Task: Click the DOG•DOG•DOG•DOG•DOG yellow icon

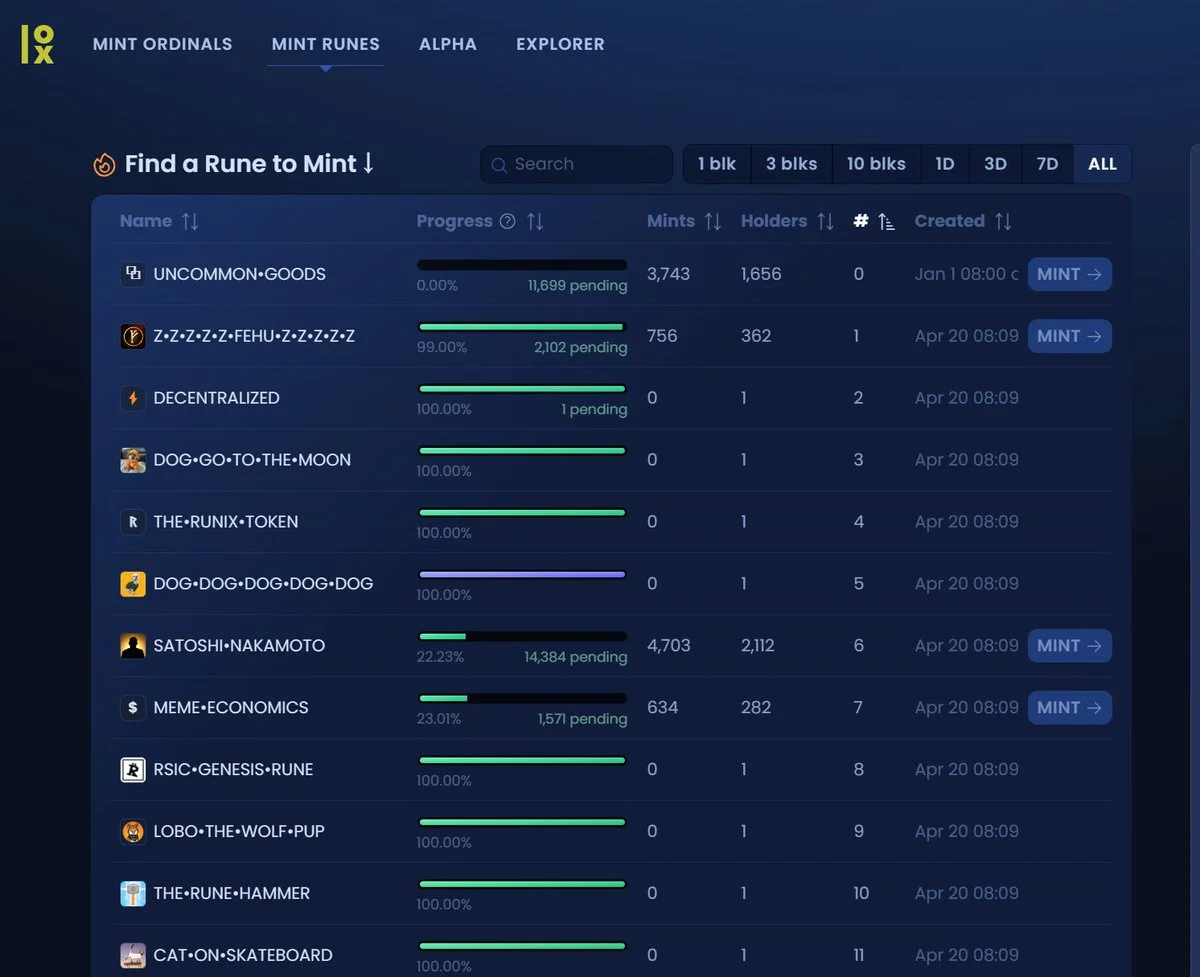Action: [133, 584]
